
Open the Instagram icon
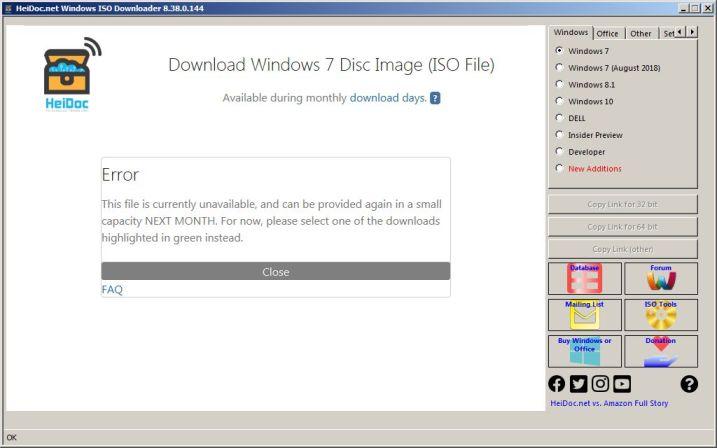click(x=600, y=384)
